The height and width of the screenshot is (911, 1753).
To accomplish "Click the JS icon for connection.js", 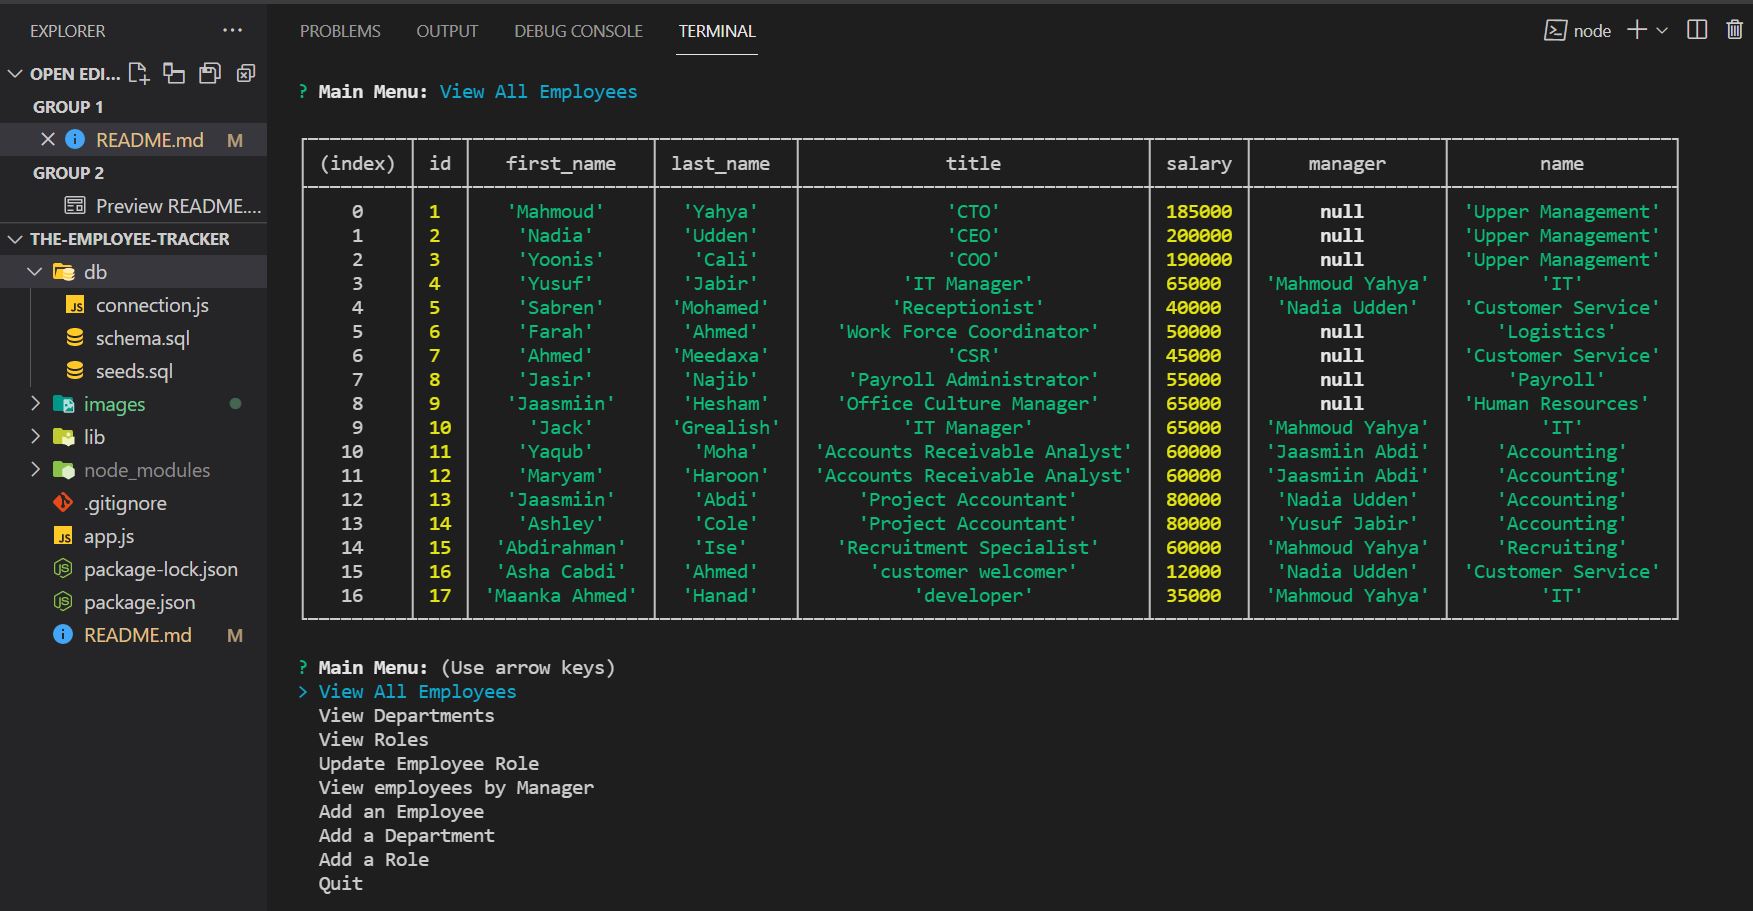I will (x=75, y=305).
